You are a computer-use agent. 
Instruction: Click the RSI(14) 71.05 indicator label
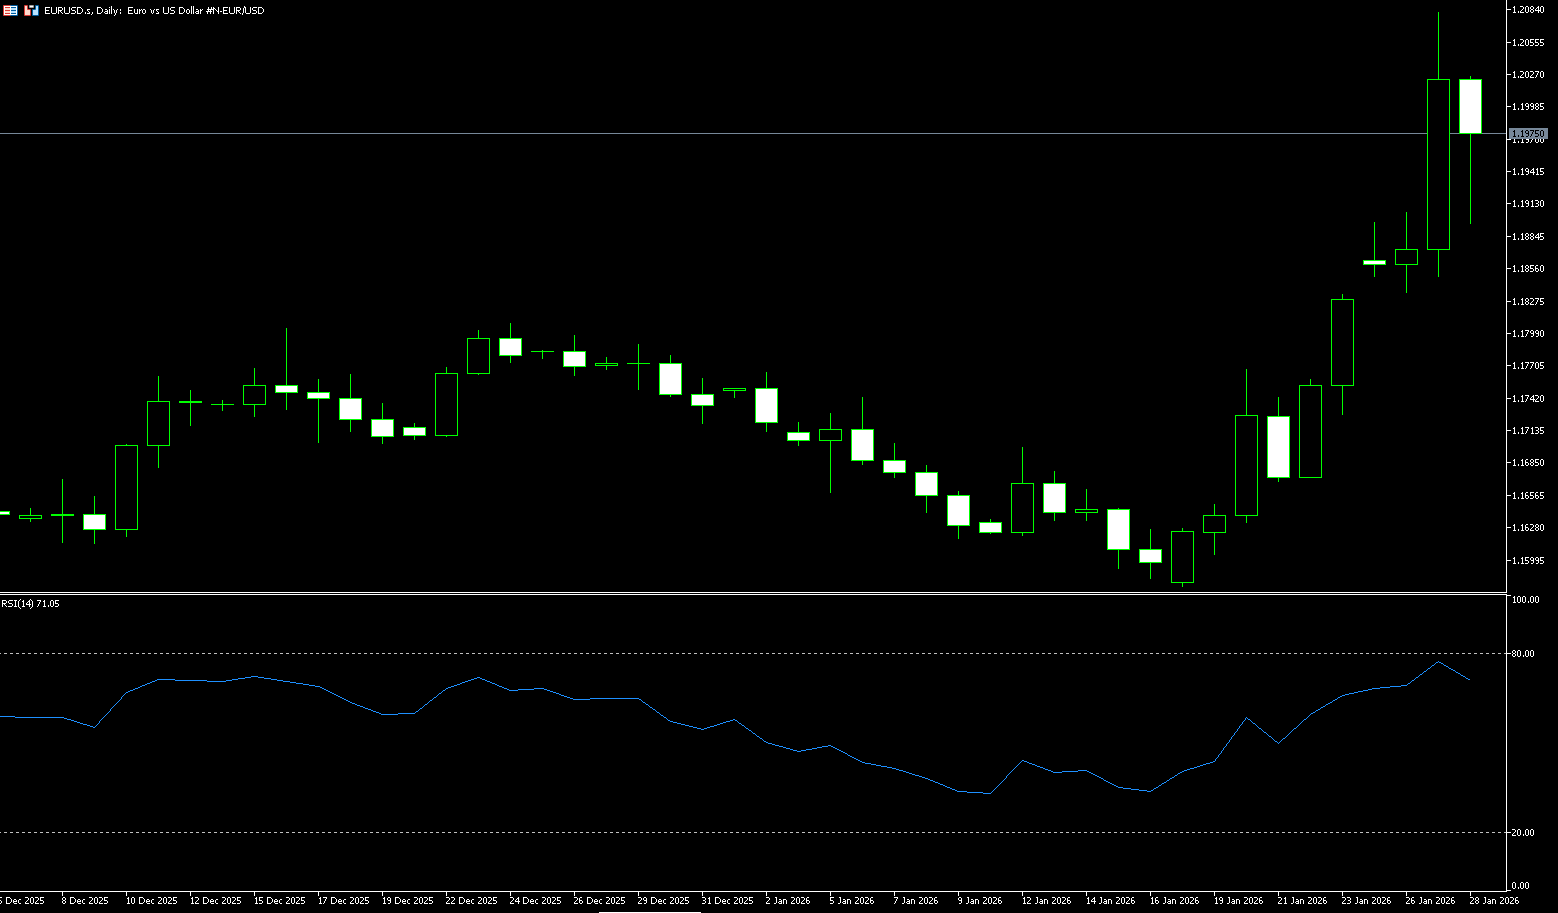click(x=30, y=604)
